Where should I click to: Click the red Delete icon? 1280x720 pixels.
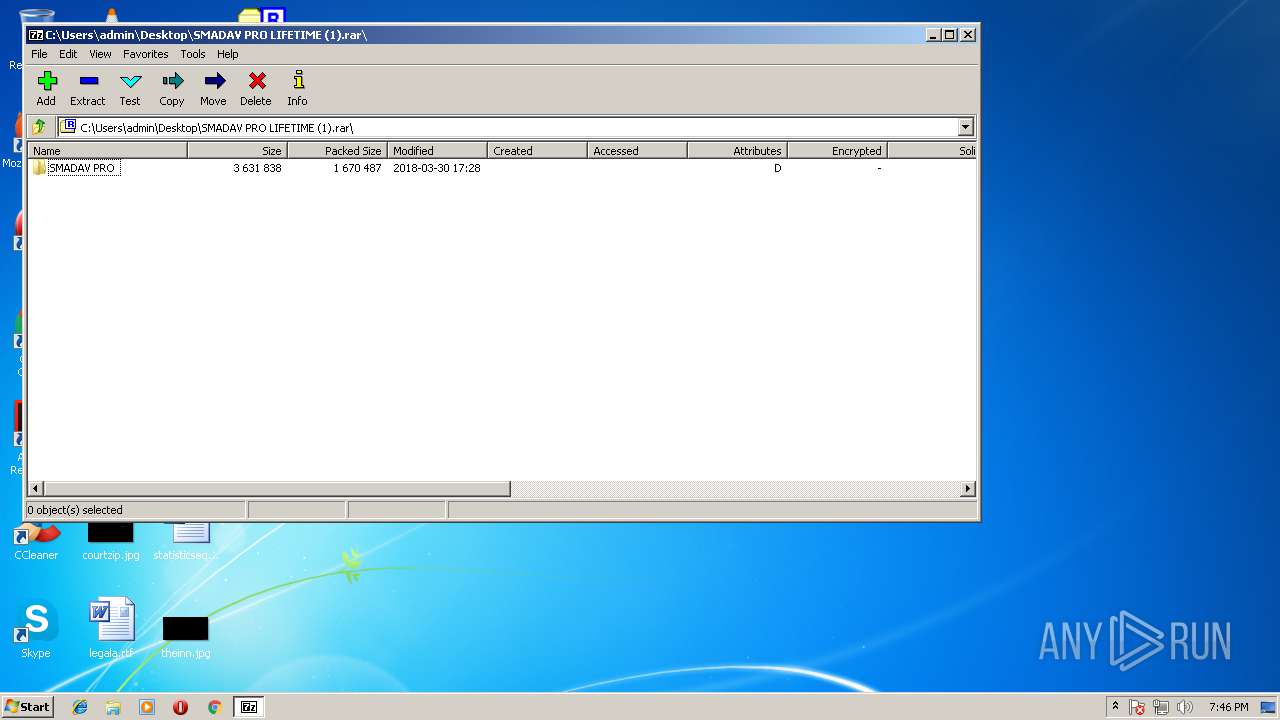click(x=256, y=88)
